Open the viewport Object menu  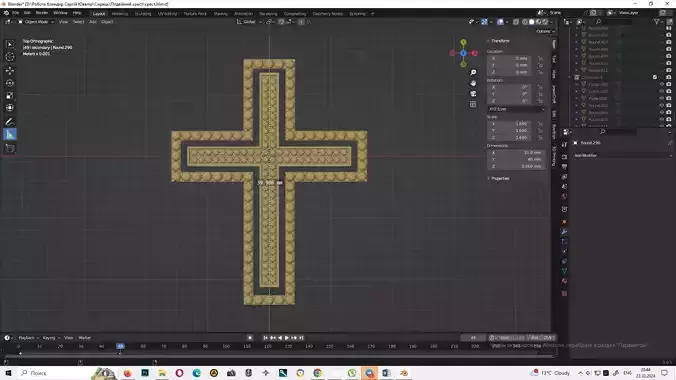click(107, 22)
